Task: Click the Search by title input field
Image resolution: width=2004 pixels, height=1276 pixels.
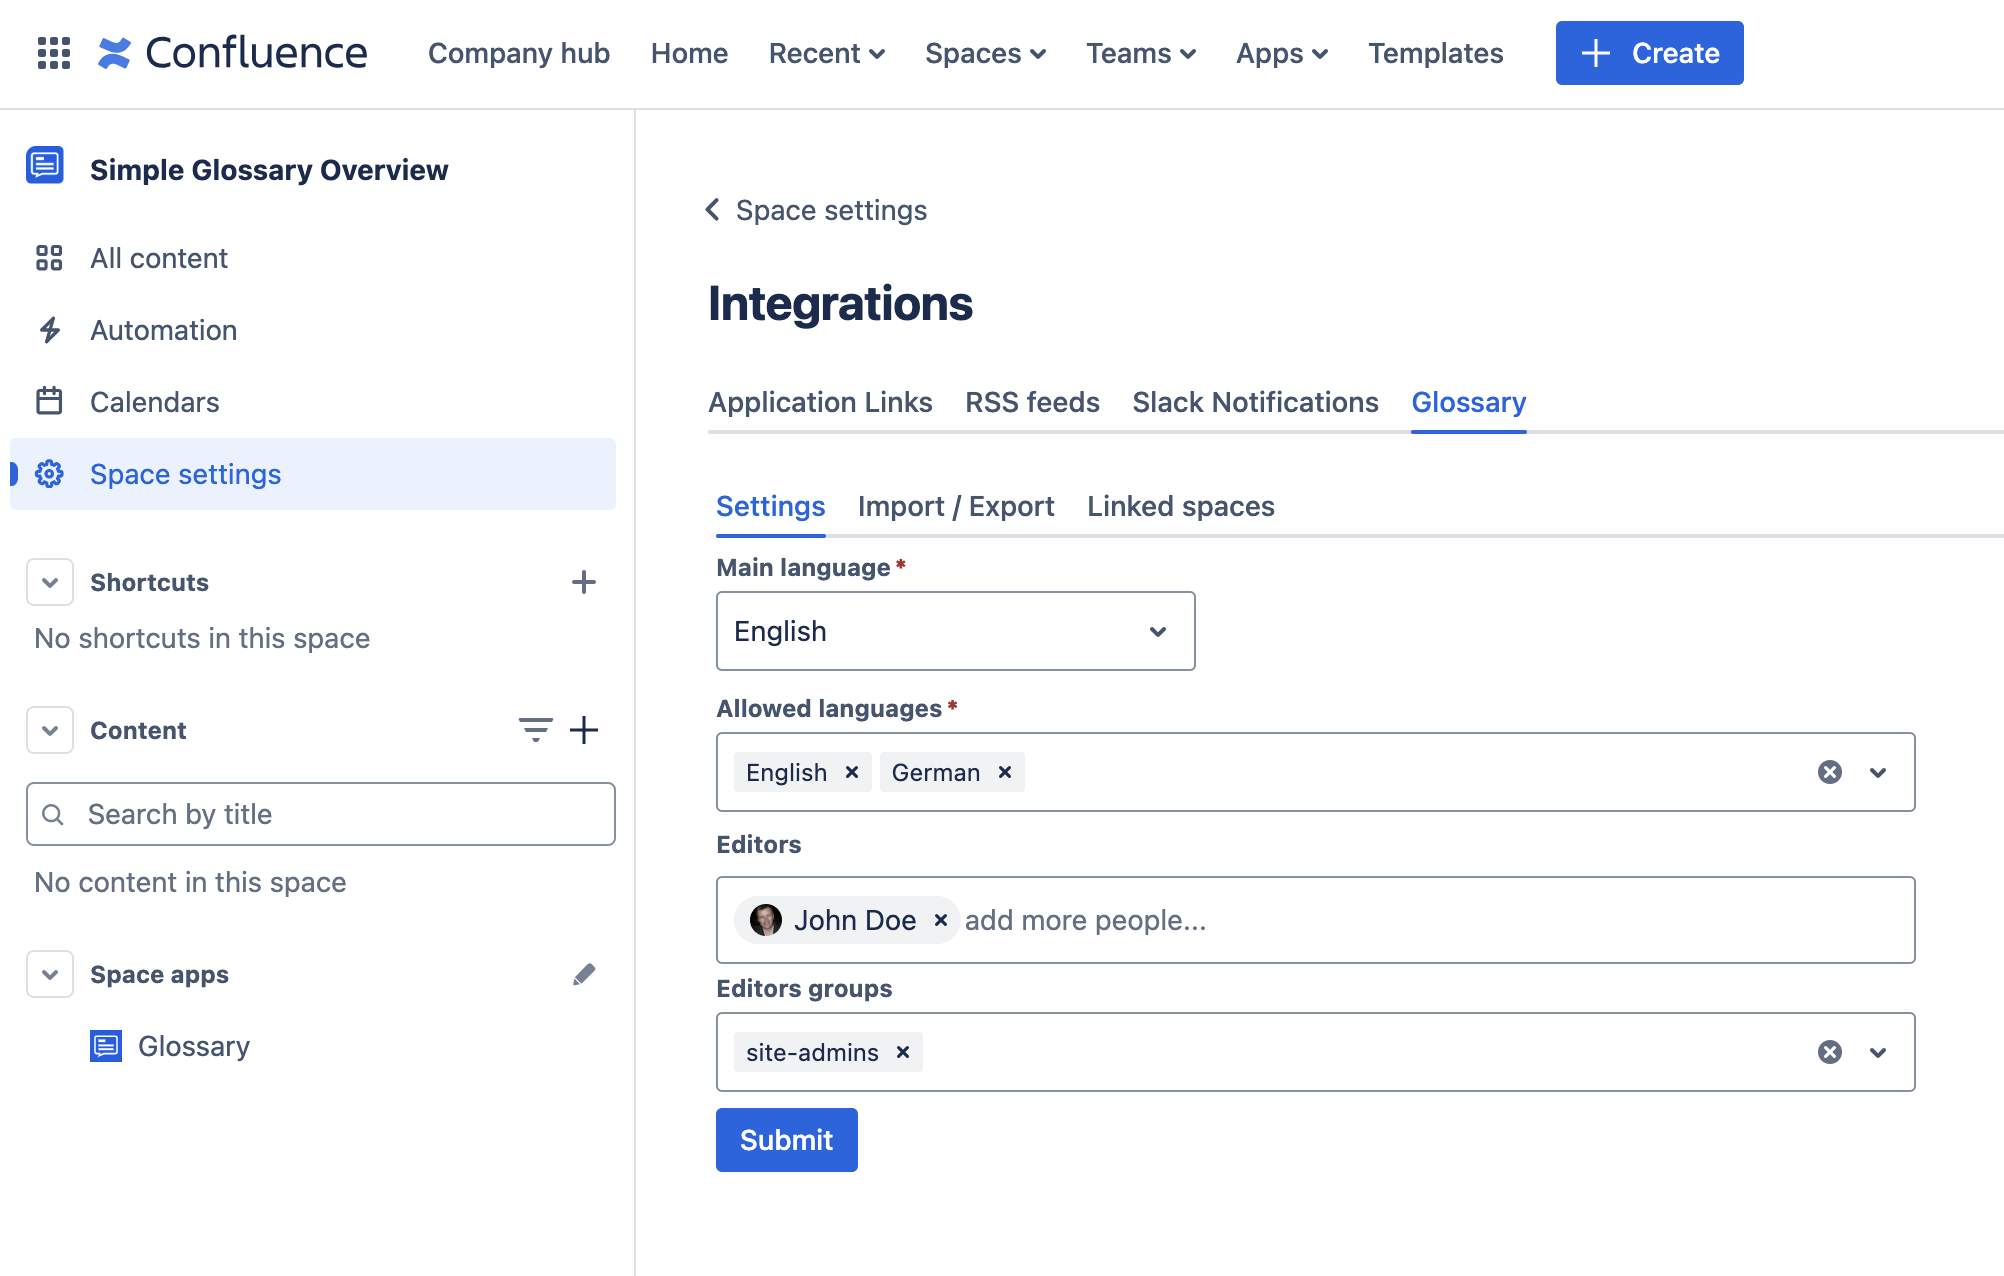Action: click(321, 813)
